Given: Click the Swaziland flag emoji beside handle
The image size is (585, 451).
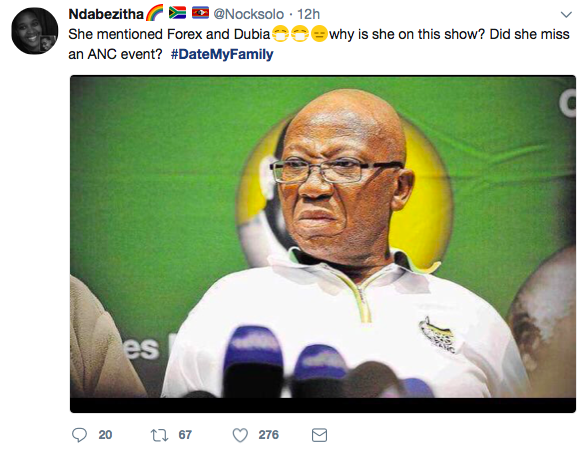Looking at the screenshot, I should click(200, 13).
